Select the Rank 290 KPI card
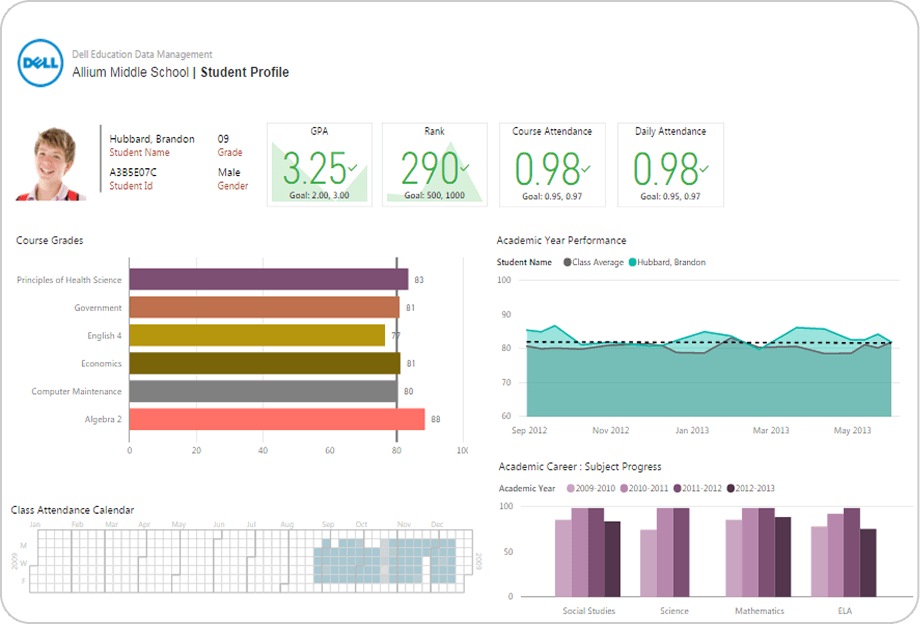Viewport: 920px width, 624px height. click(x=435, y=165)
